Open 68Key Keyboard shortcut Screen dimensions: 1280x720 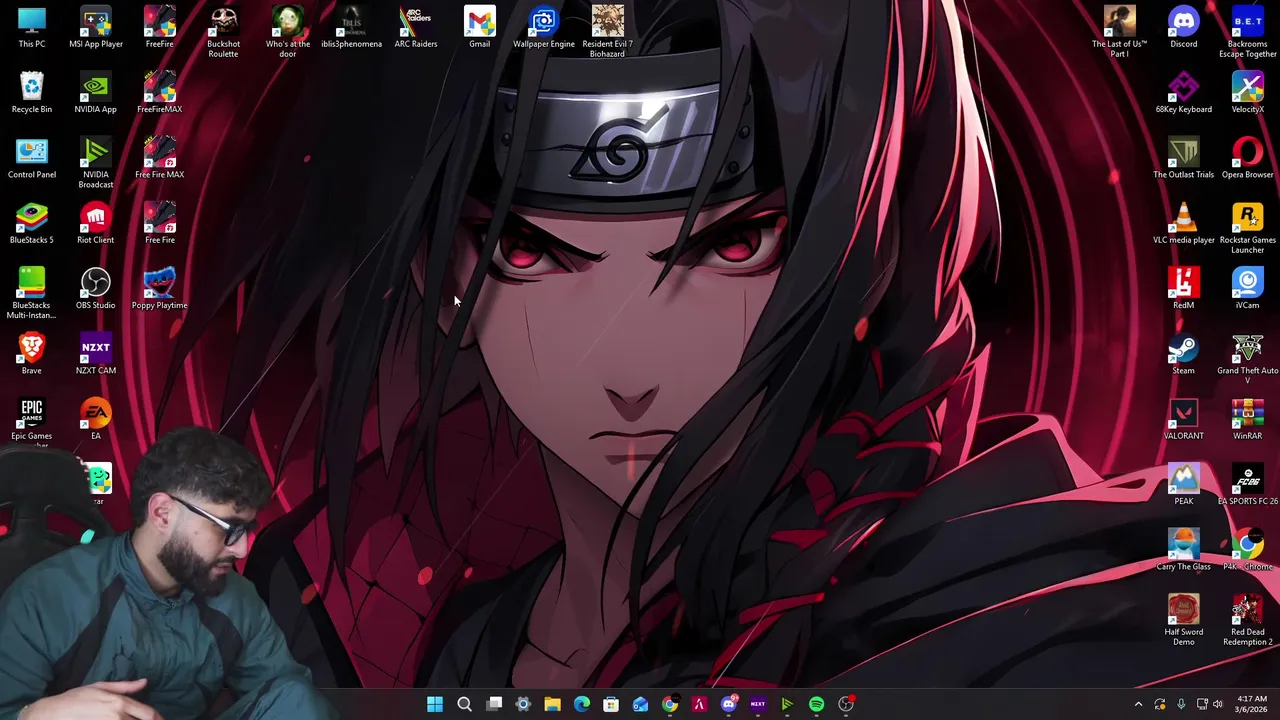point(1184,92)
